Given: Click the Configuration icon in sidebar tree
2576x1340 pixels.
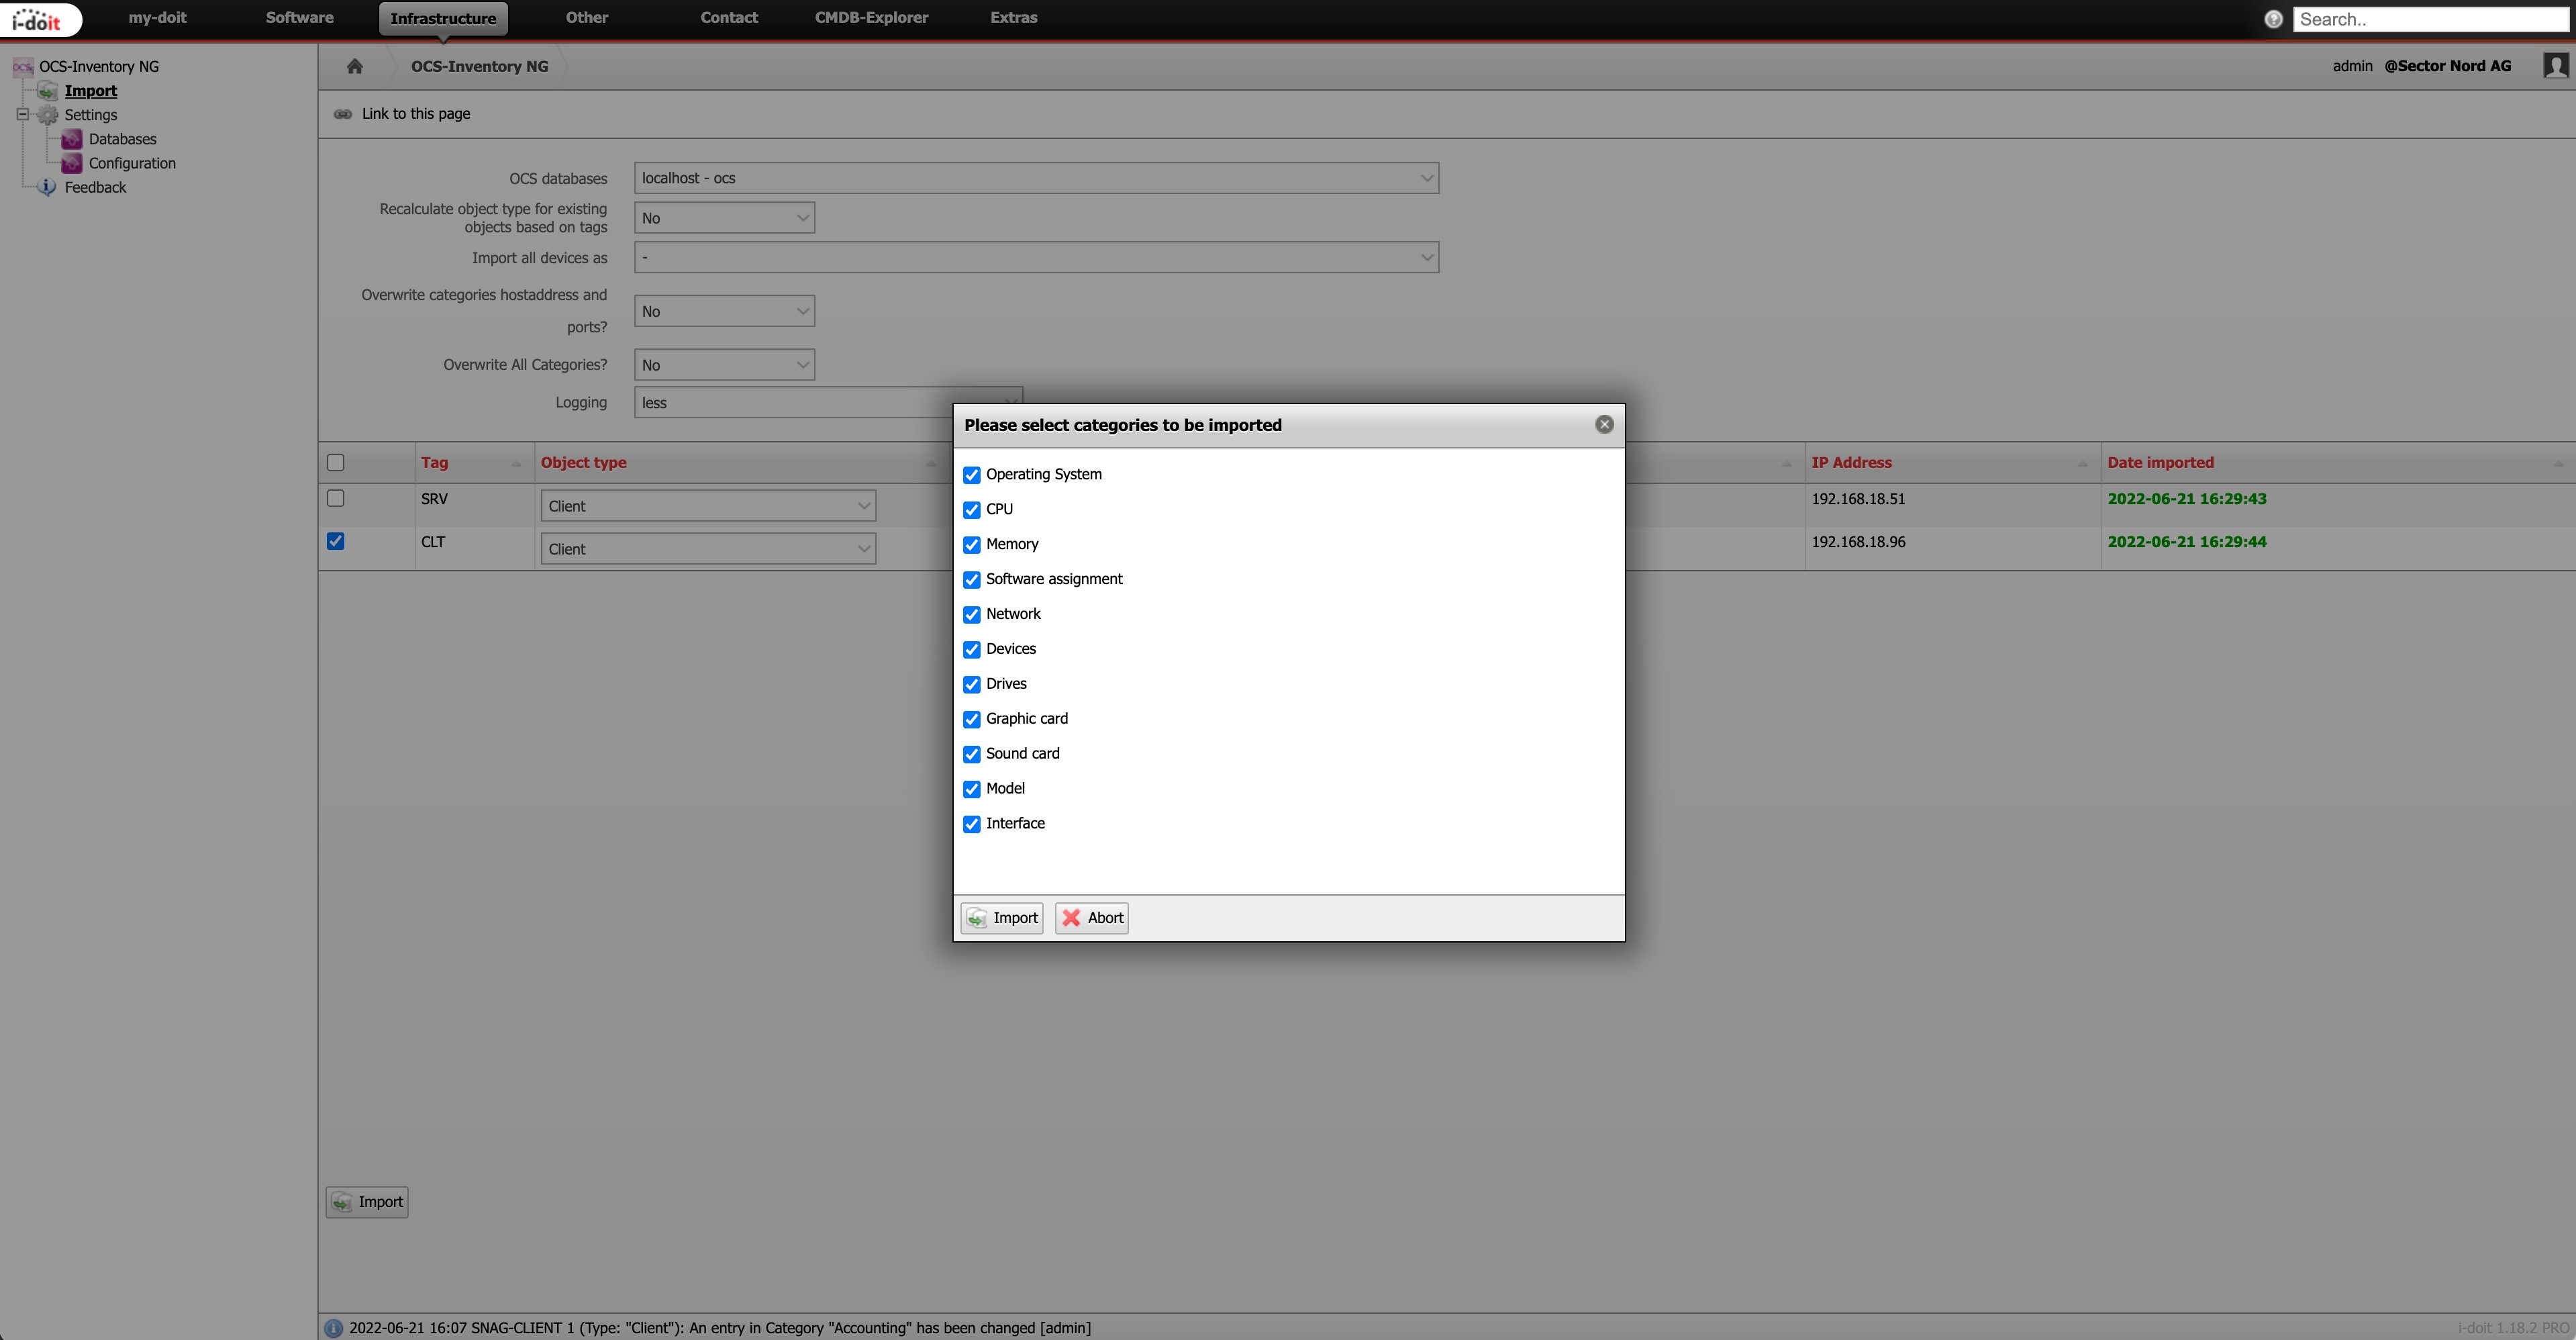Looking at the screenshot, I should (72, 163).
